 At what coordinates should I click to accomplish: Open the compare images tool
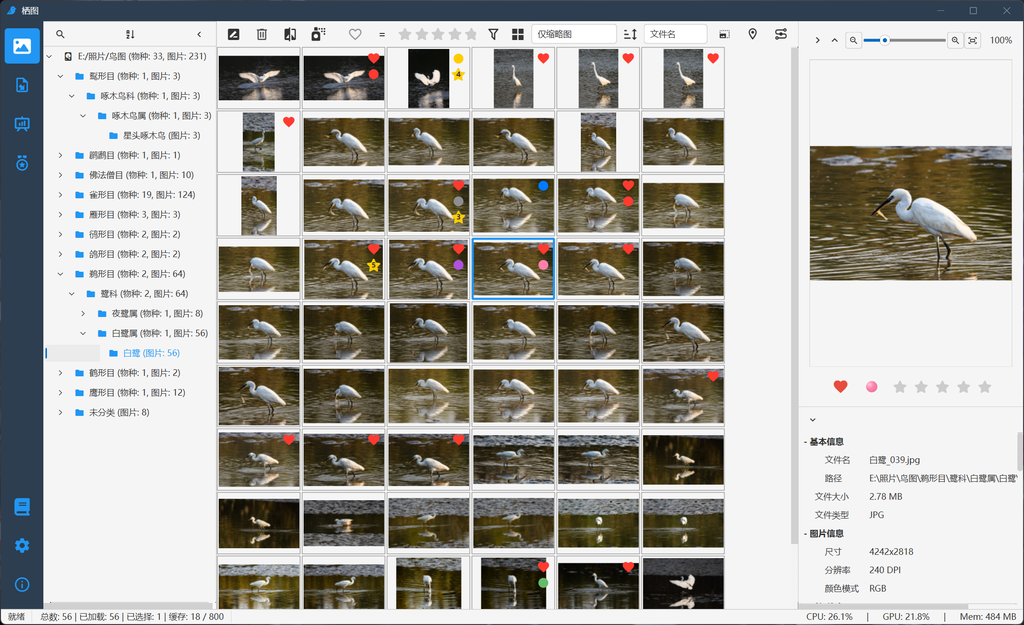coord(290,34)
